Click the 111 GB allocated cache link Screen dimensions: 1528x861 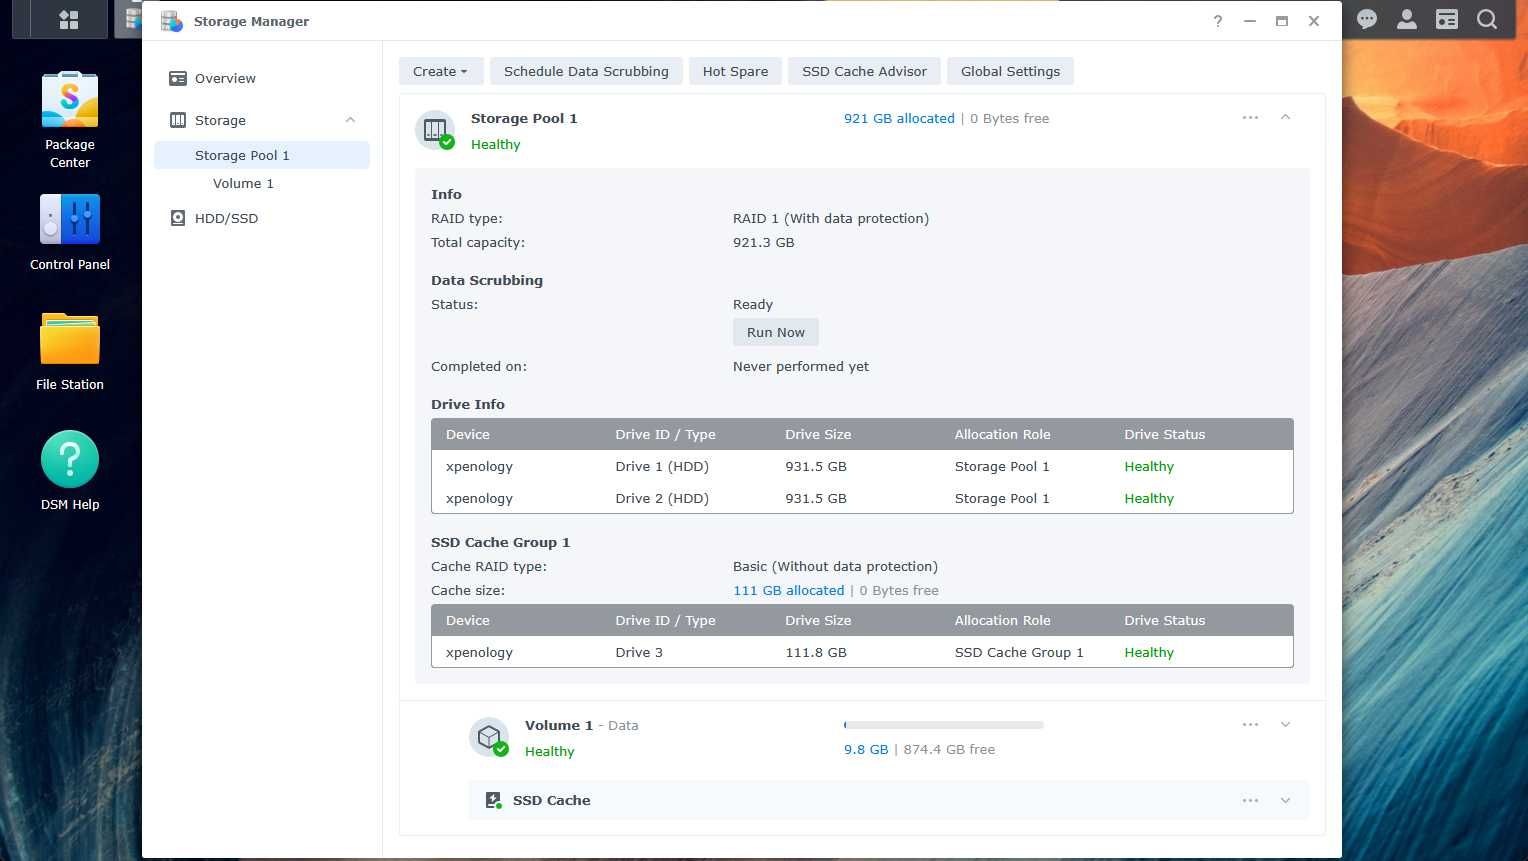(x=788, y=590)
